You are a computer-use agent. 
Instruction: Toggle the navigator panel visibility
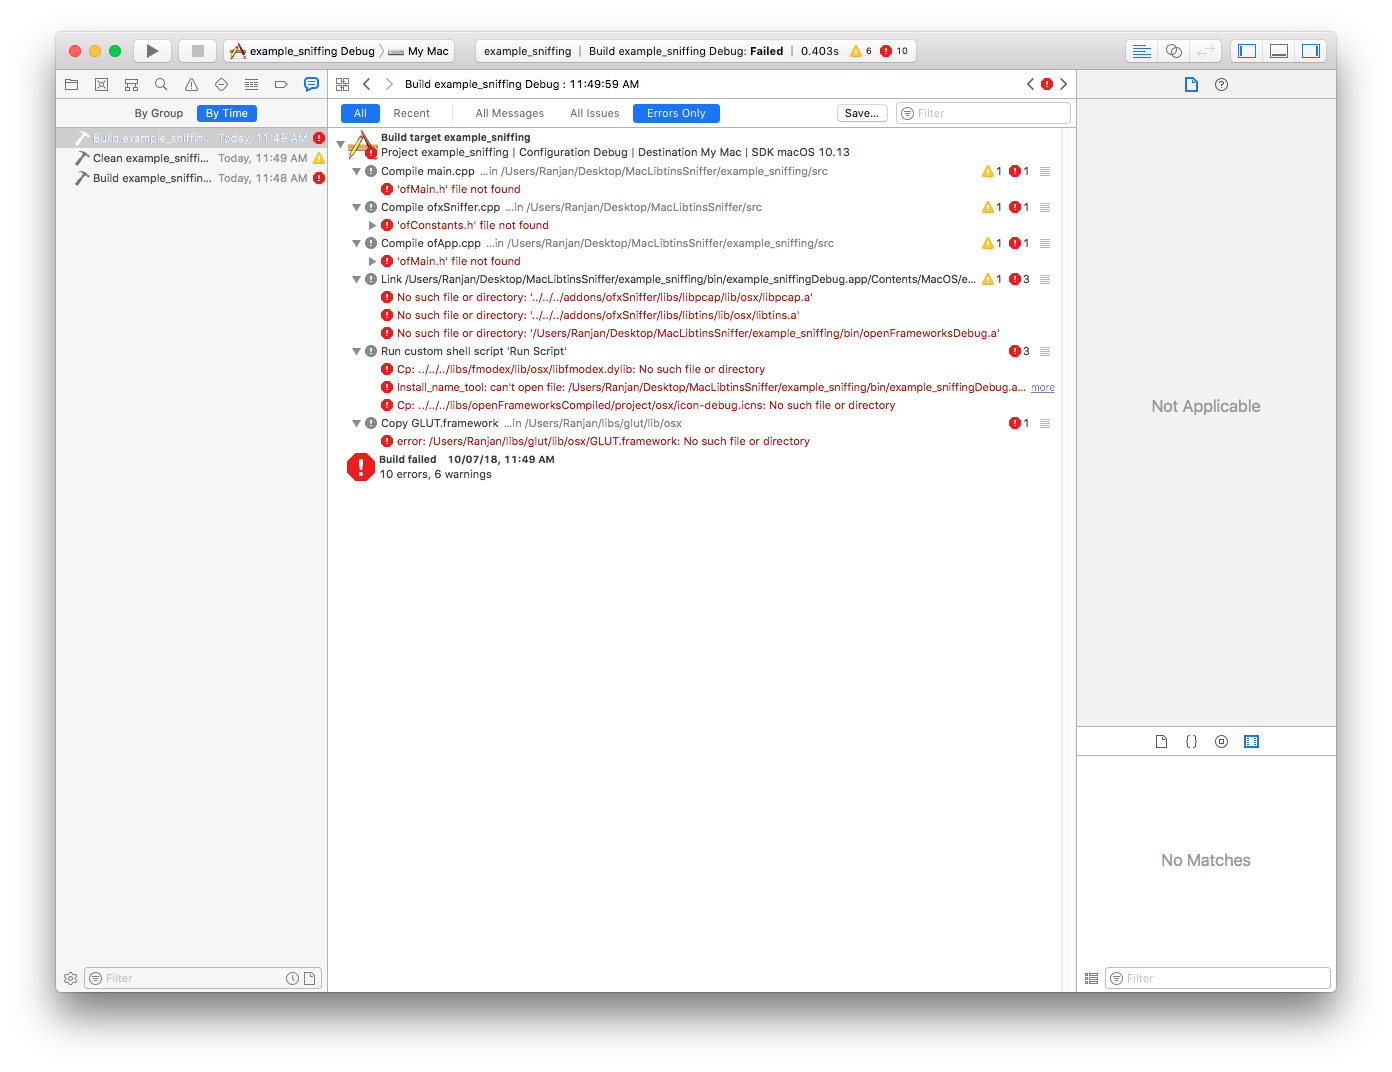(1246, 50)
